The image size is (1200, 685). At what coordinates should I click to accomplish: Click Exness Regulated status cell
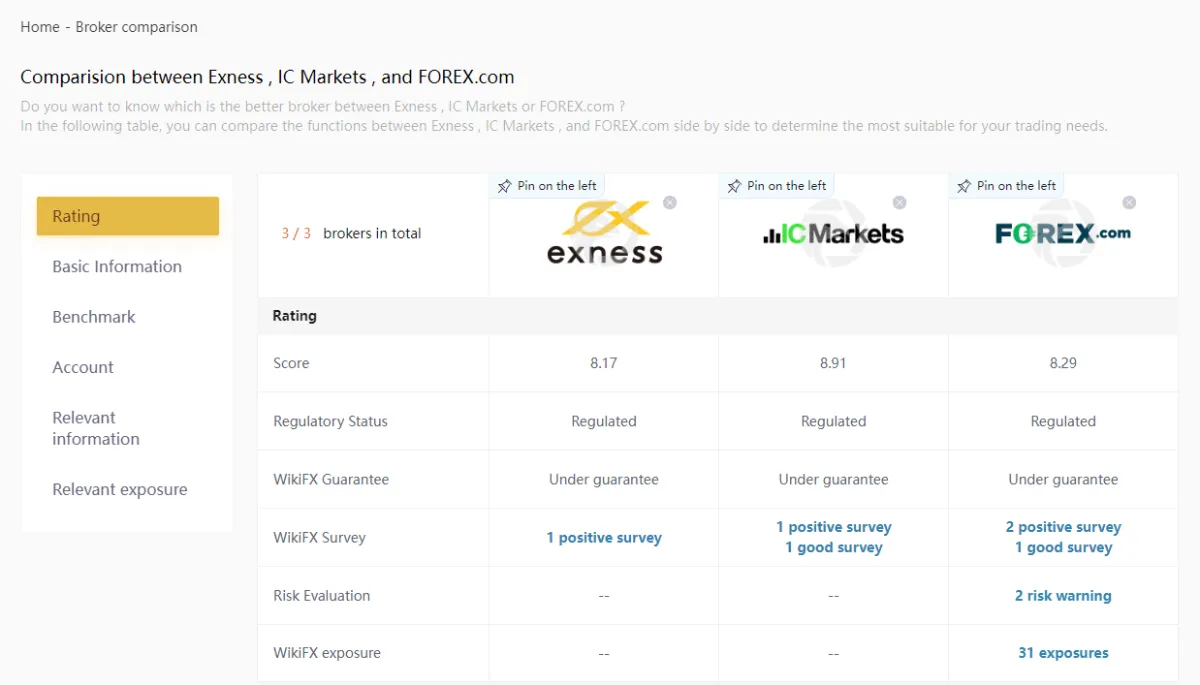click(x=604, y=421)
